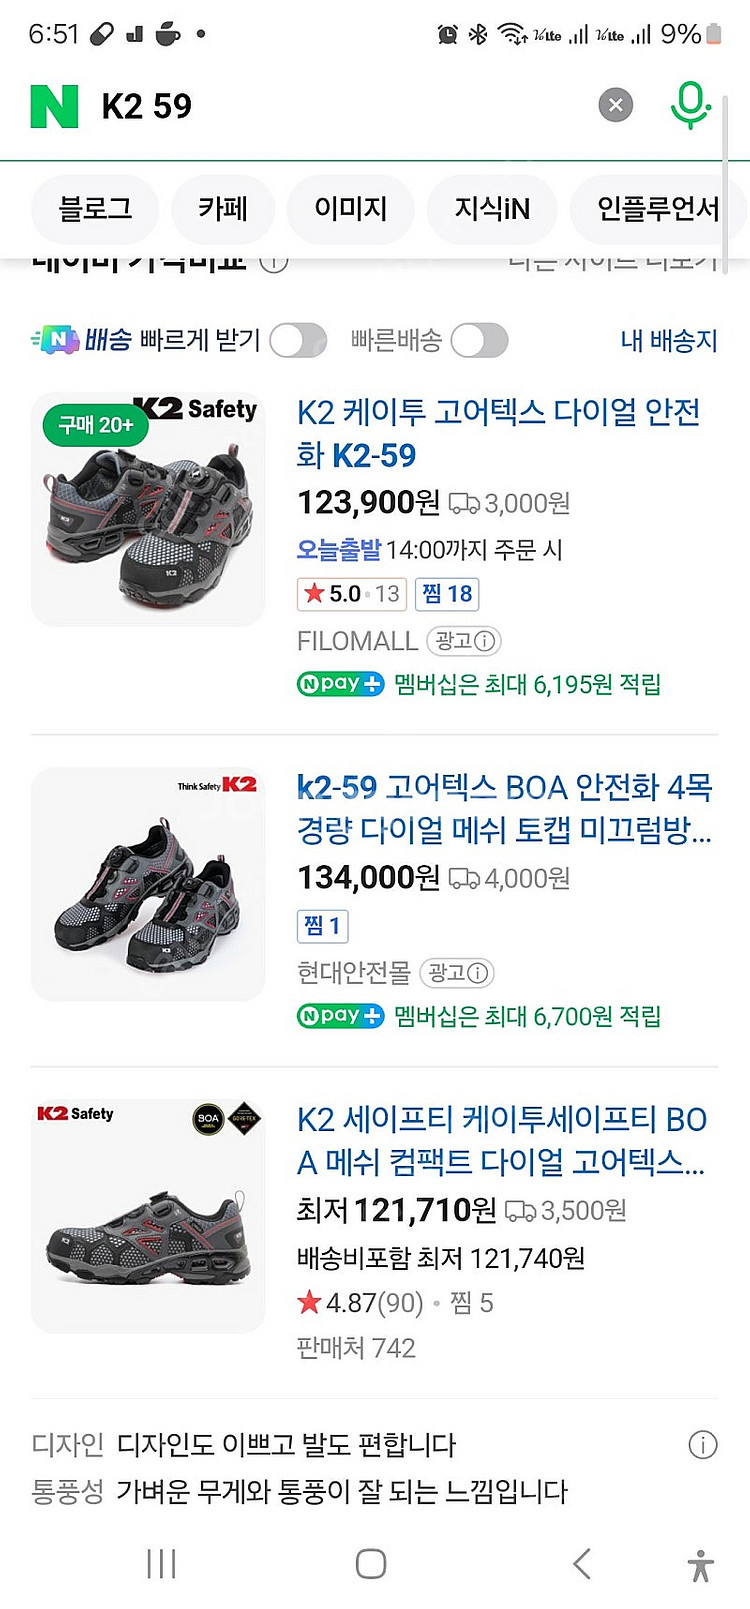Tap the accessibility figure icon
Viewport: 750px width, 1609px height.
(x=701, y=1565)
